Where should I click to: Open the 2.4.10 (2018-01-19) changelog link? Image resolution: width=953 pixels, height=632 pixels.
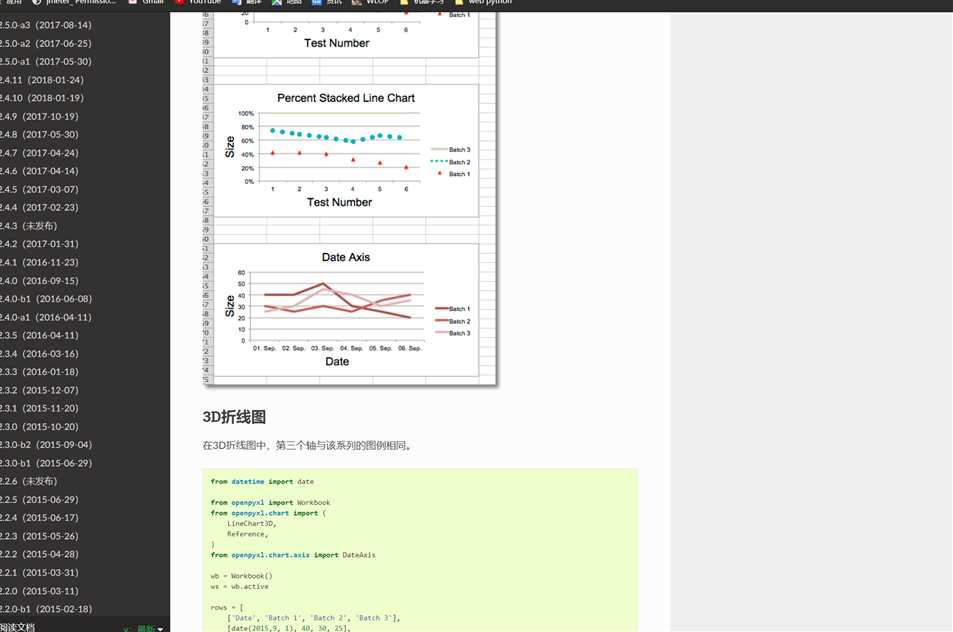click(x=42, y=98)
